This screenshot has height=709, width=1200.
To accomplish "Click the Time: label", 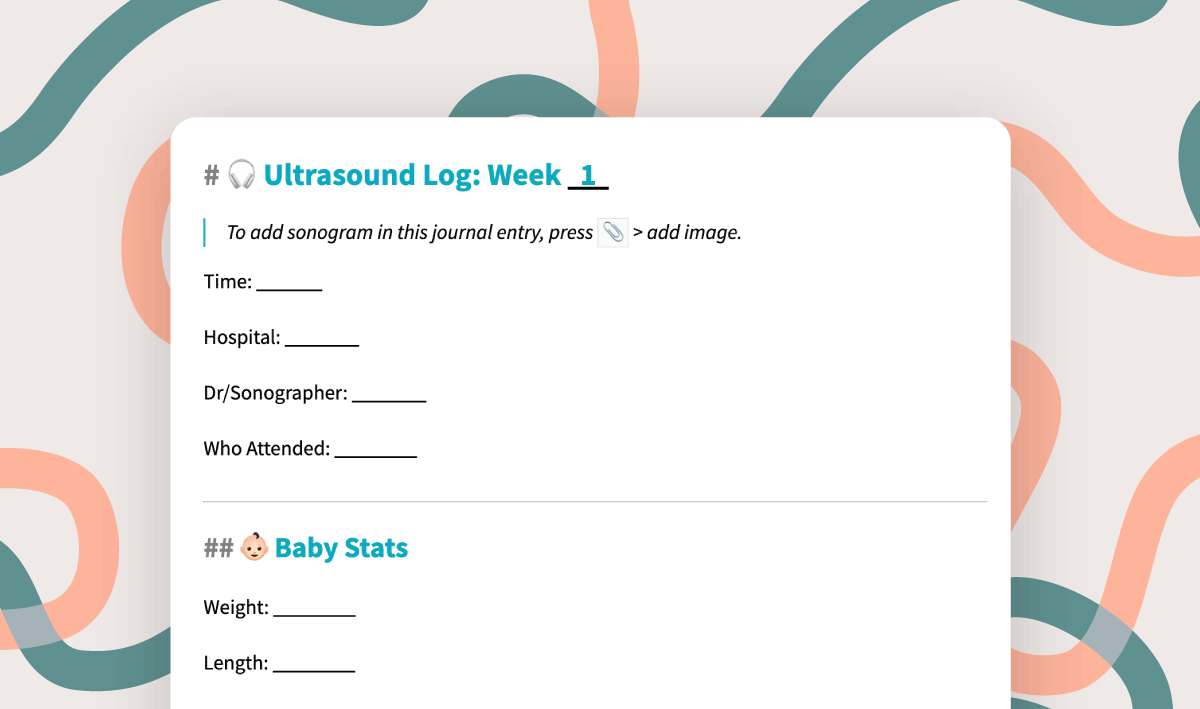I will point(227,282).
